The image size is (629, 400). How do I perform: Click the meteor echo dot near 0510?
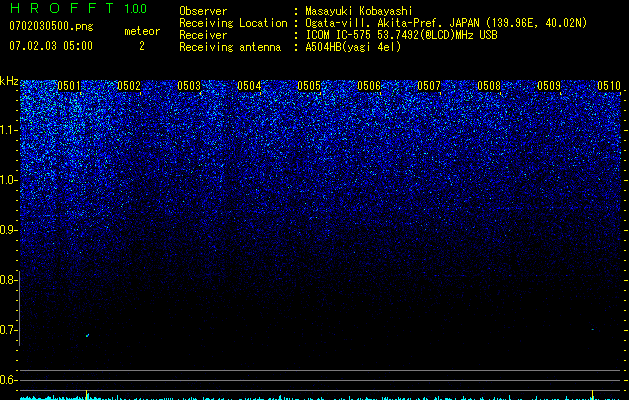(592, 330)
